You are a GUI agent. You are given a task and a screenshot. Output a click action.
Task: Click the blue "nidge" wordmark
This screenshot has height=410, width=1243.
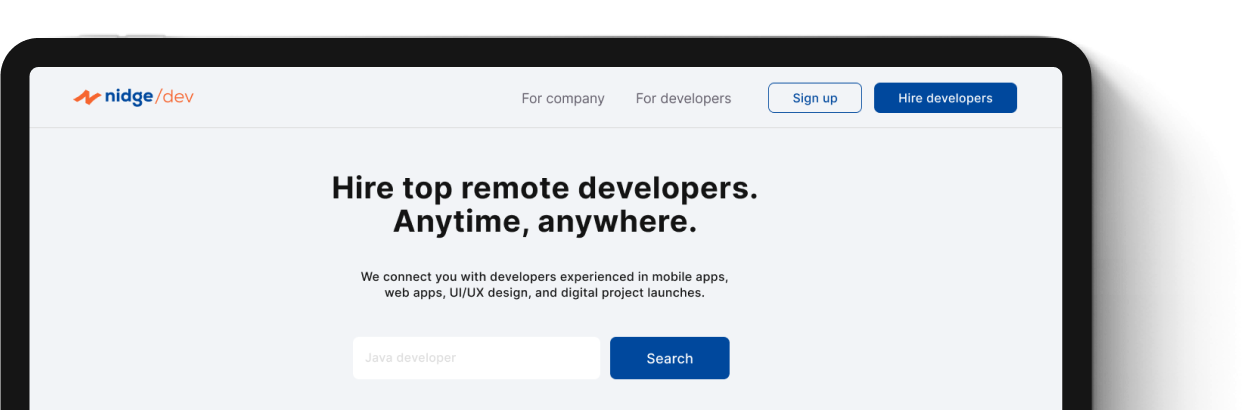[x=128, y=97]
